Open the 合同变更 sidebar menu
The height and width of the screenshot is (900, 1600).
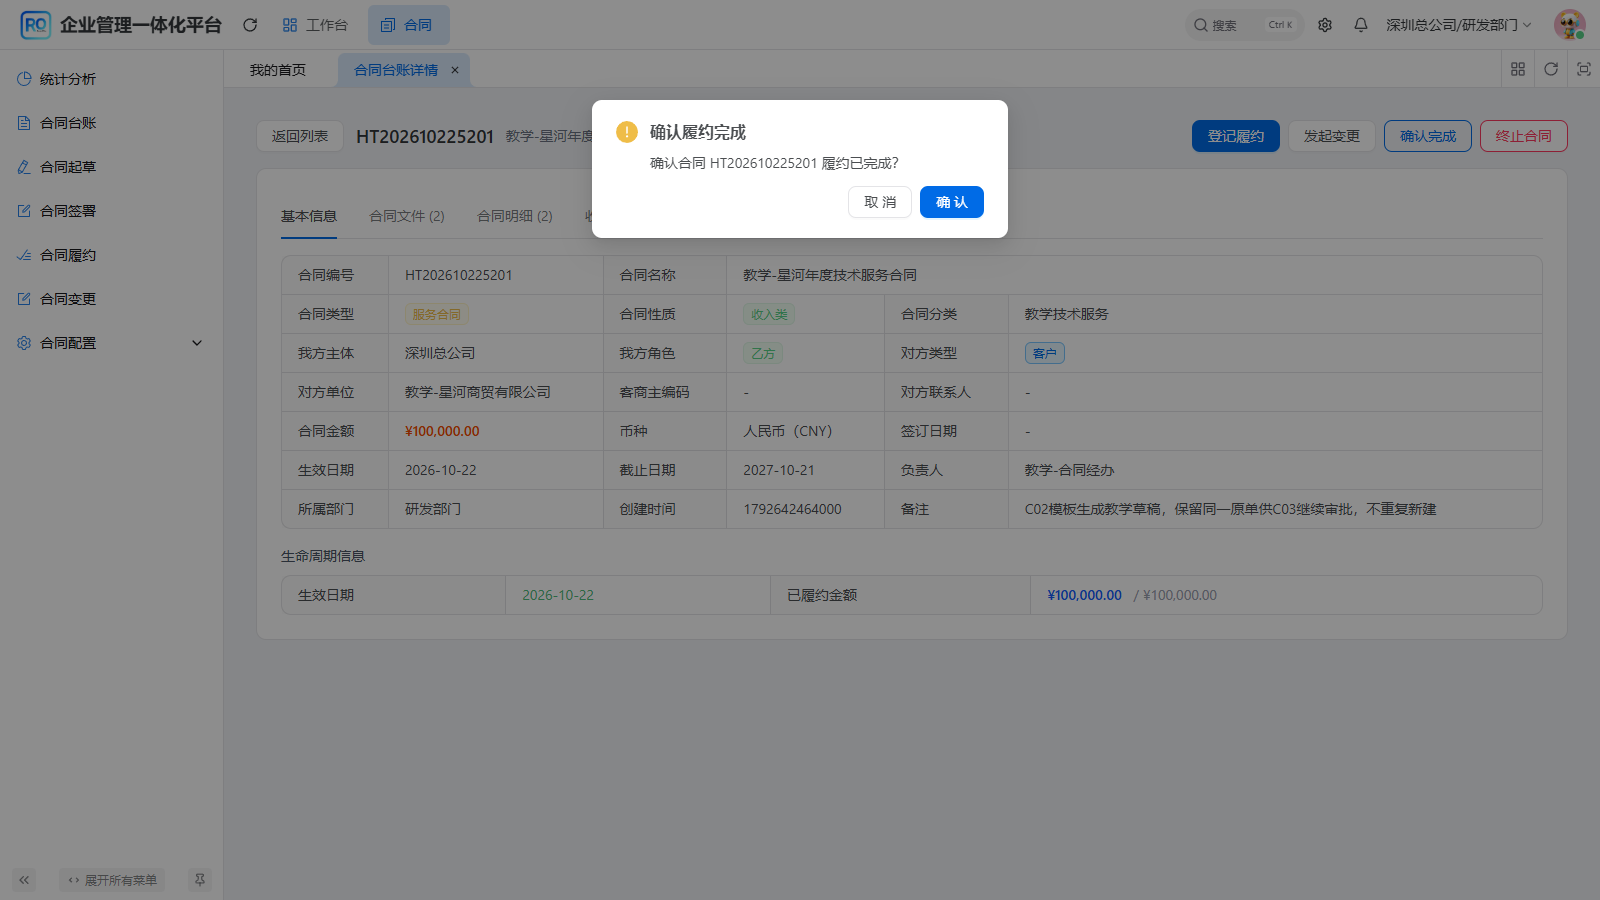[x=111, y=299]
